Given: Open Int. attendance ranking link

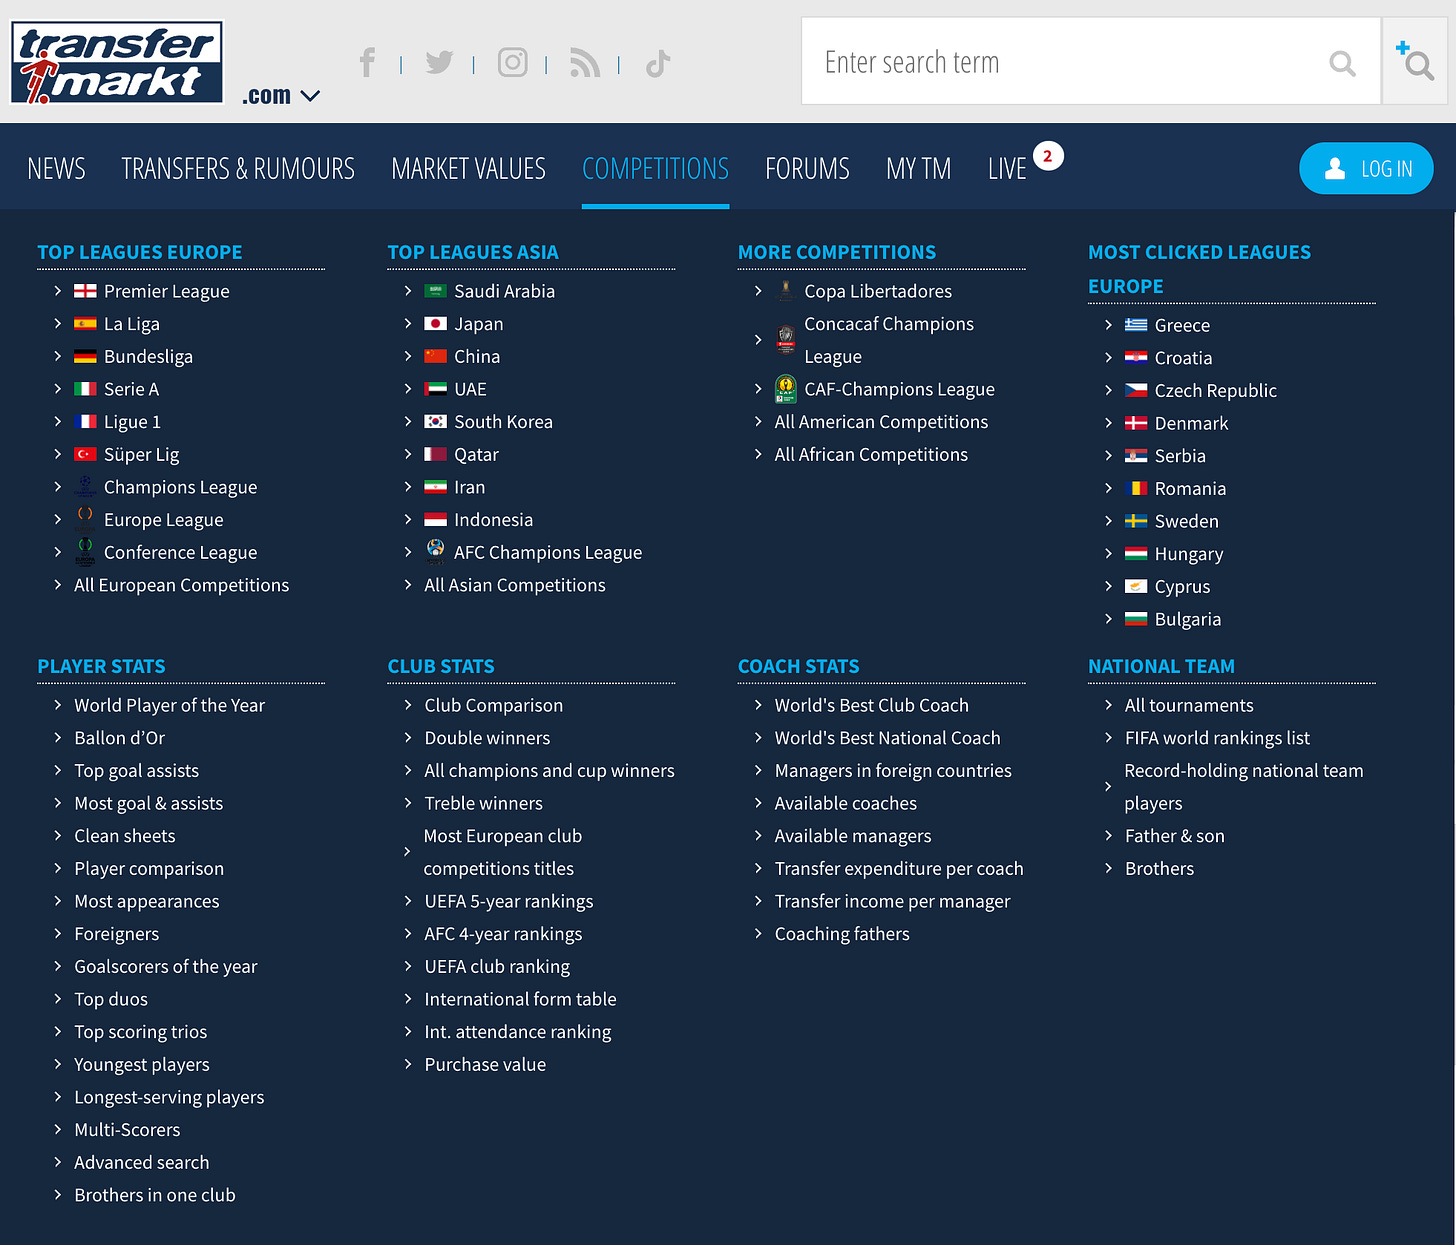Looking at the screenshot, I should (x=517, y=1032).
